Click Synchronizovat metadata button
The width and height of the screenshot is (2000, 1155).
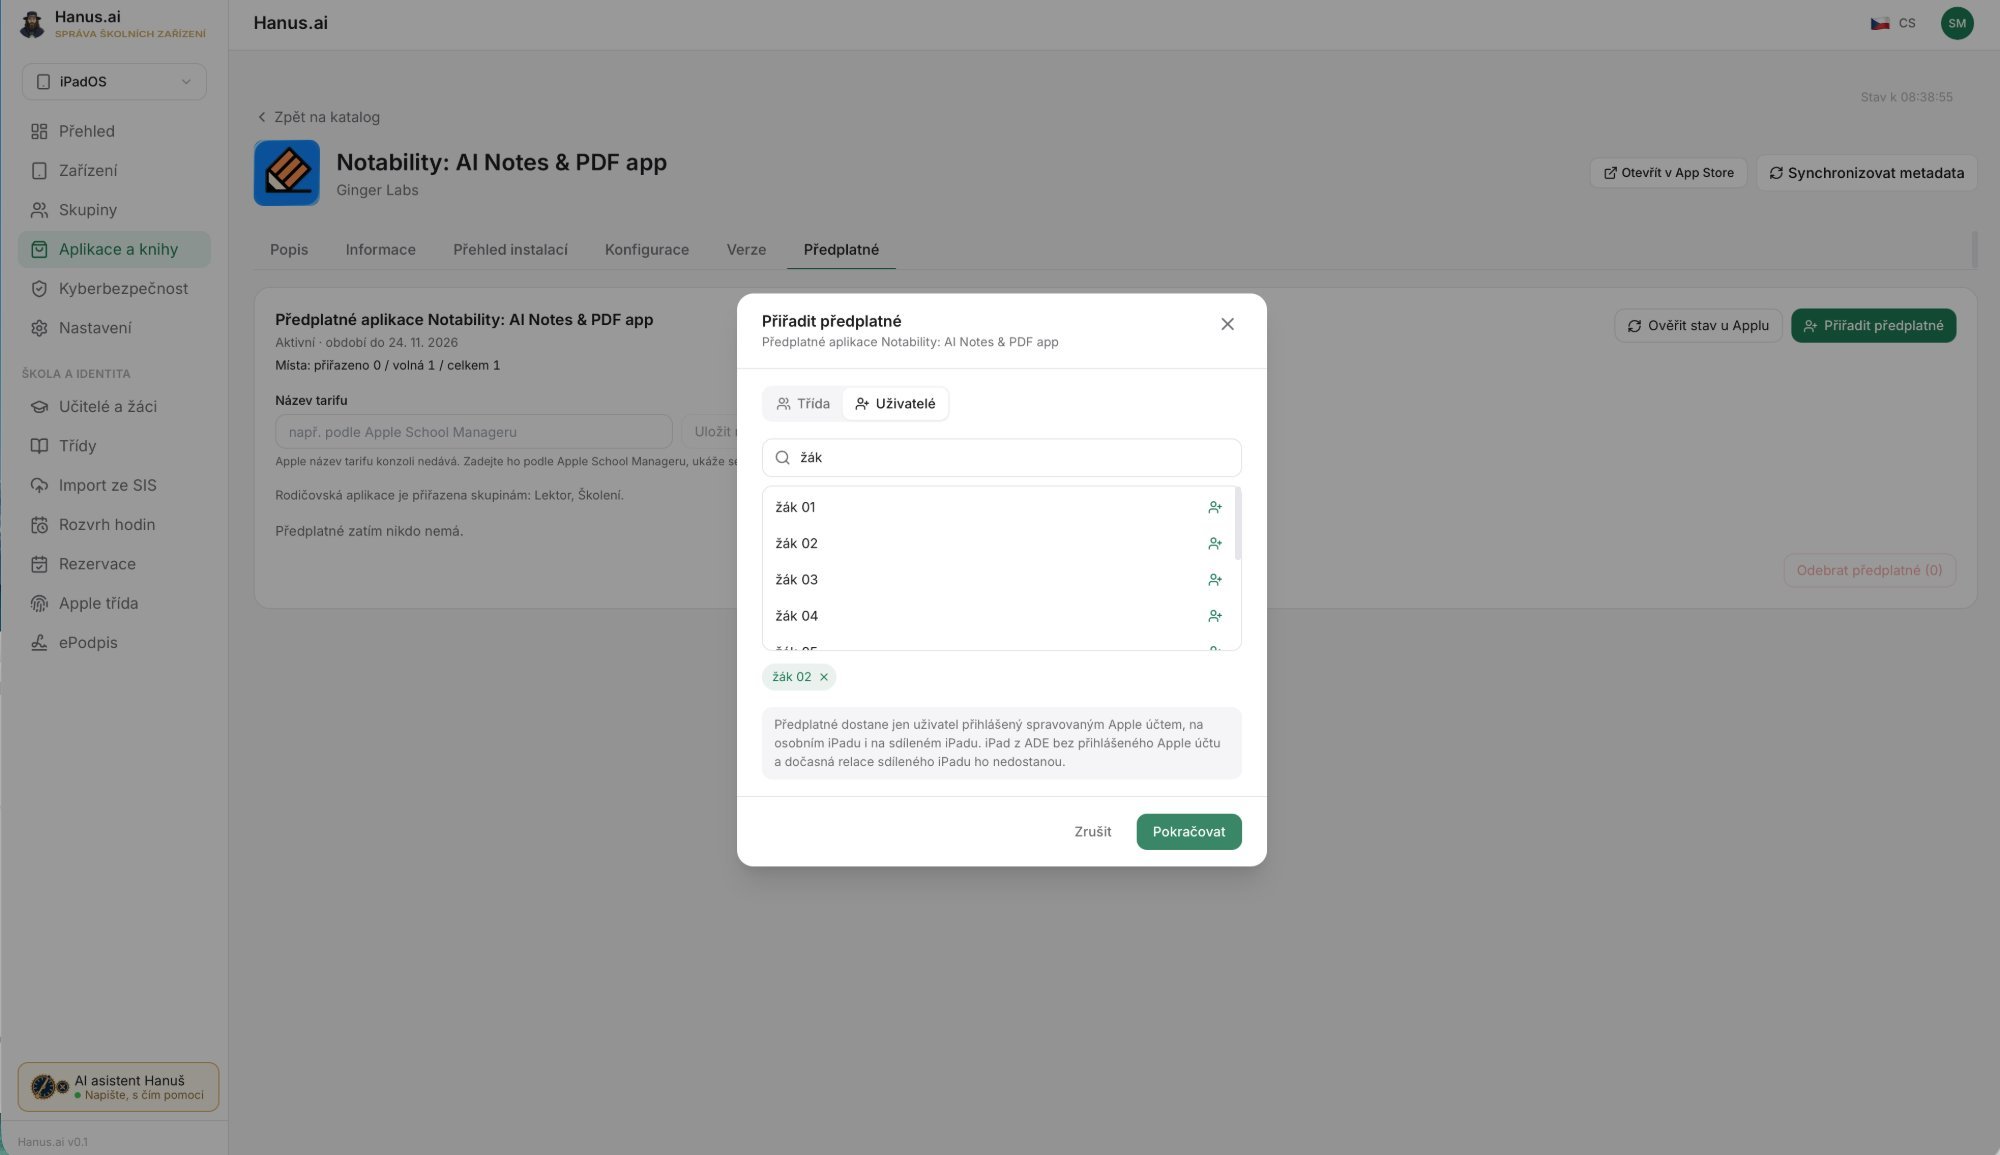pos(1866,173)
